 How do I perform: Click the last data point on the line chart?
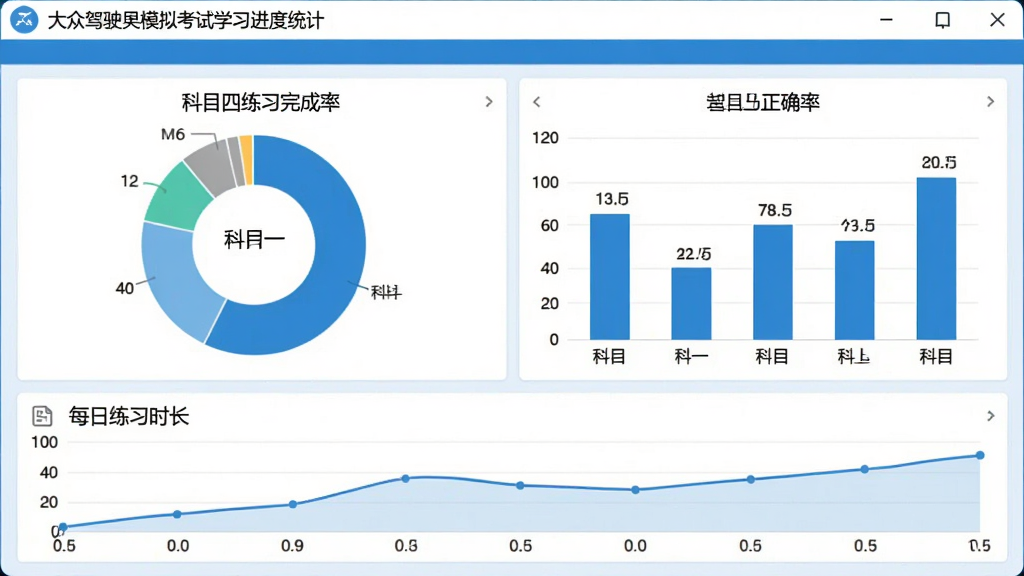[x=980, y=455]
